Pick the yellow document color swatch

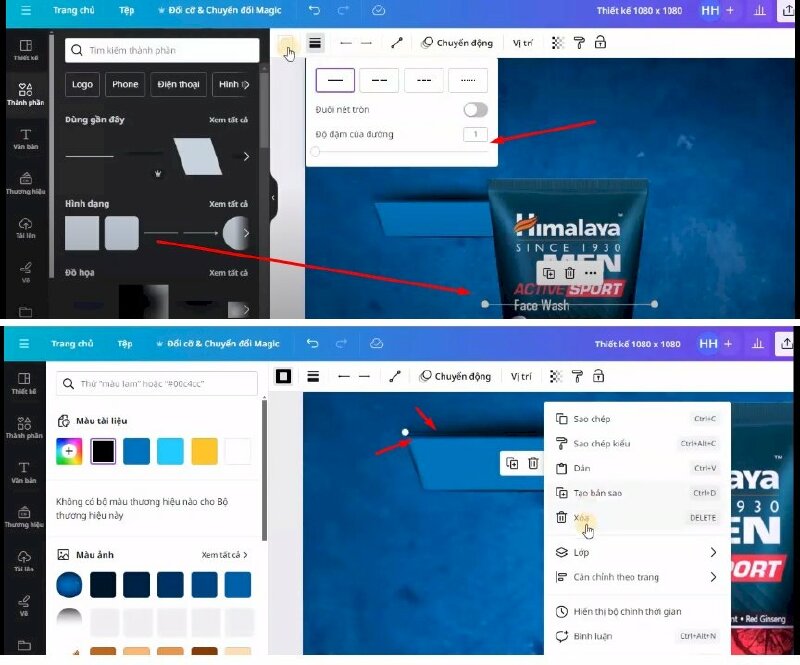coord(204,452)
